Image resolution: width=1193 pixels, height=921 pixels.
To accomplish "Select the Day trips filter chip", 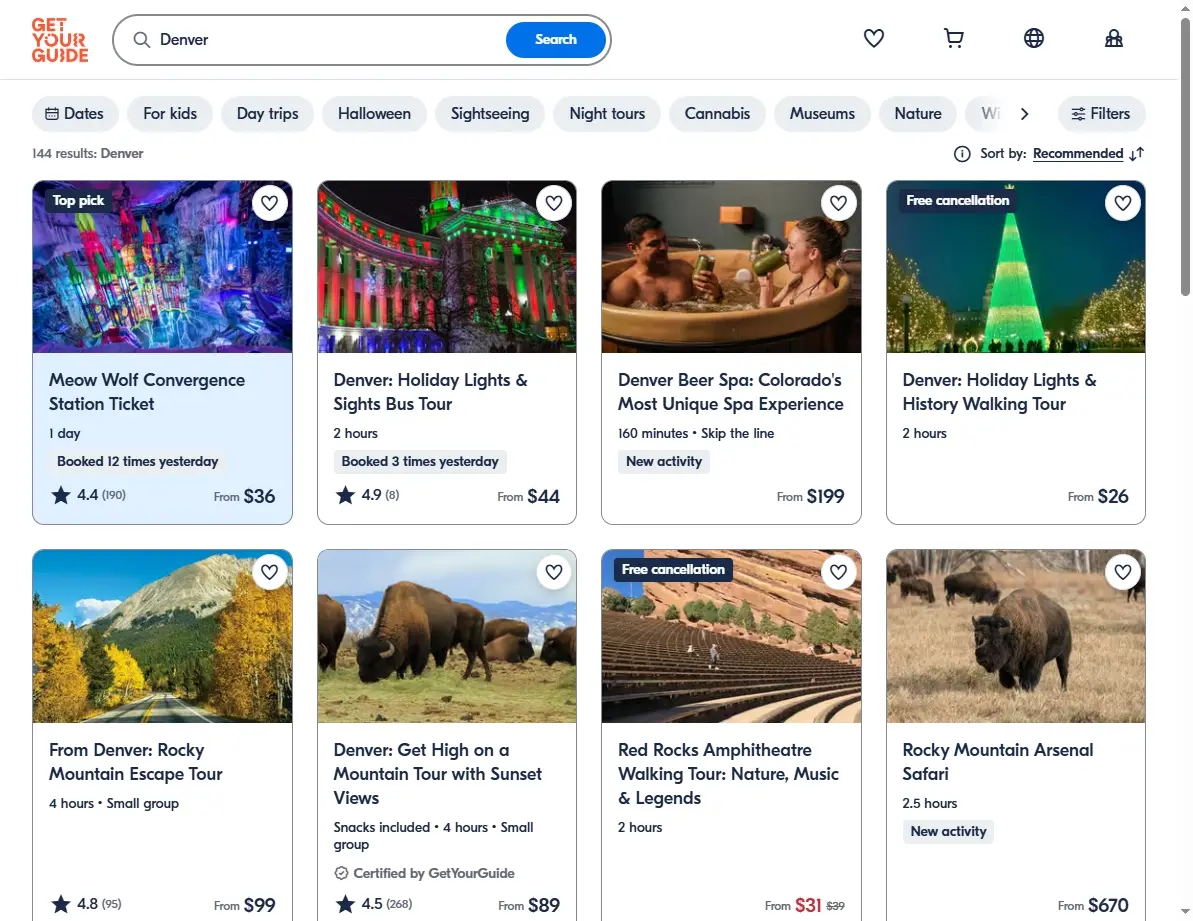I will [267, 114].
